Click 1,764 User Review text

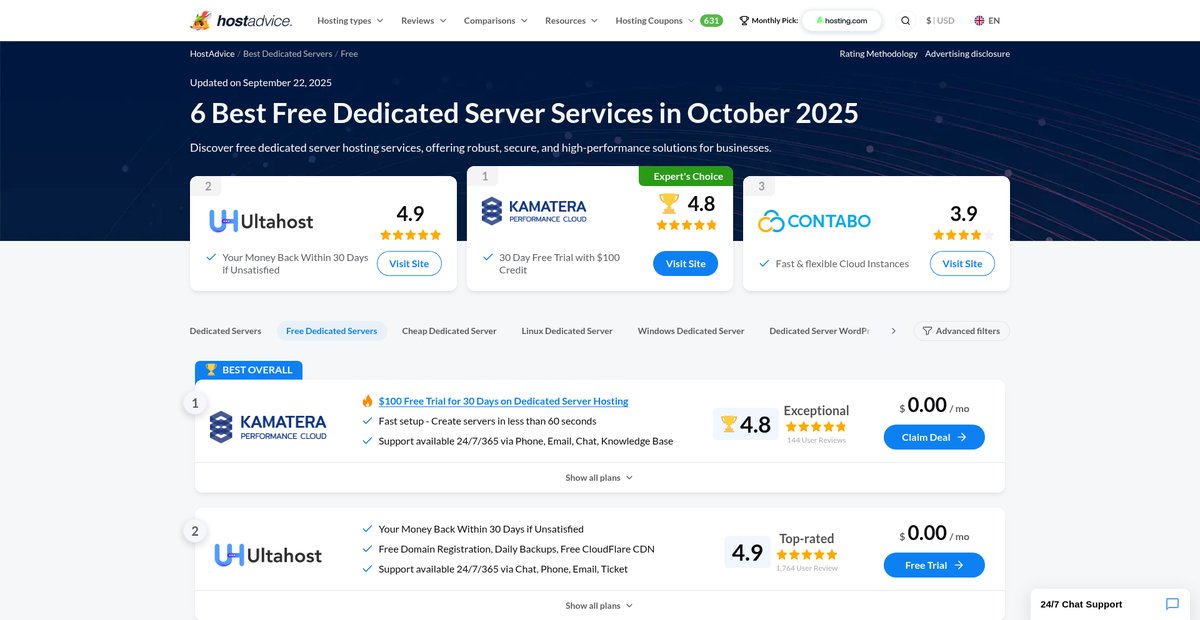click(x=807, y=568)
